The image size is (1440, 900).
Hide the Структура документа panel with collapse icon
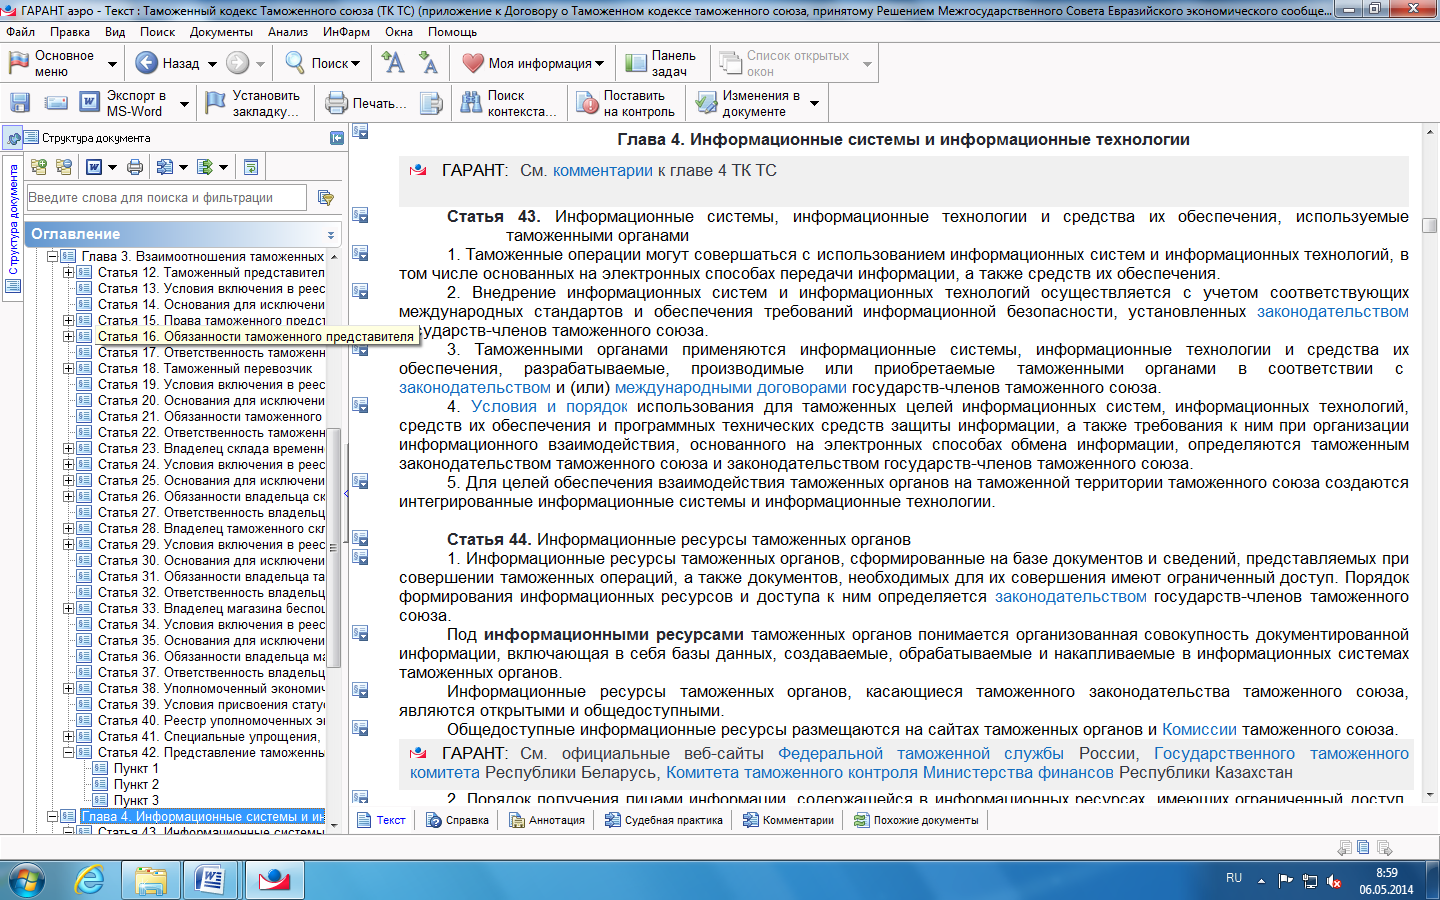click(337, 138)
